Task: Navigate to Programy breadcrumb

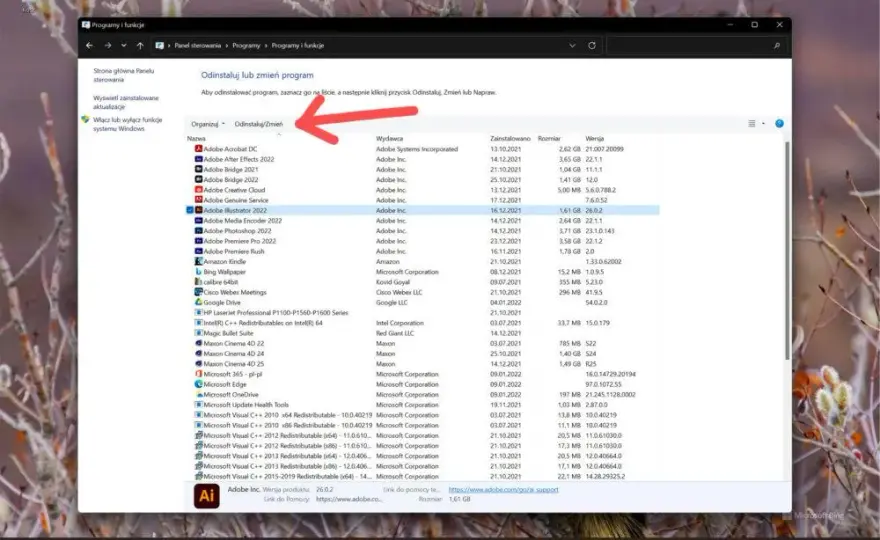Action: tap(246, 45)
